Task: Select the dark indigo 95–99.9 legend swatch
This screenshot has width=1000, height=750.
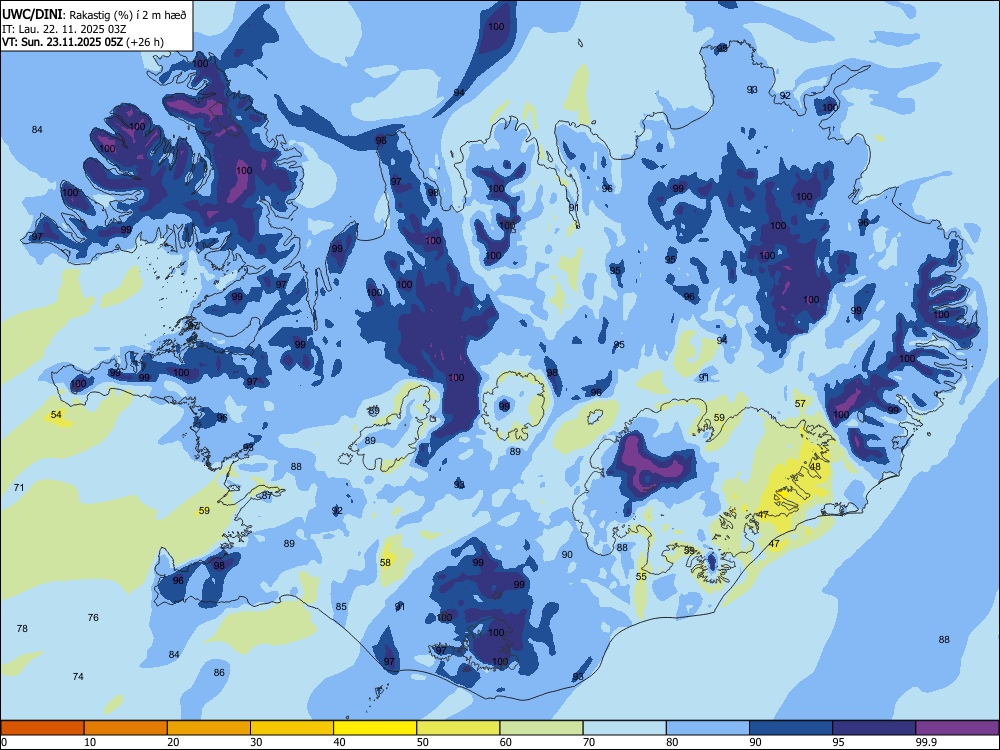Action: pos(874,728)
